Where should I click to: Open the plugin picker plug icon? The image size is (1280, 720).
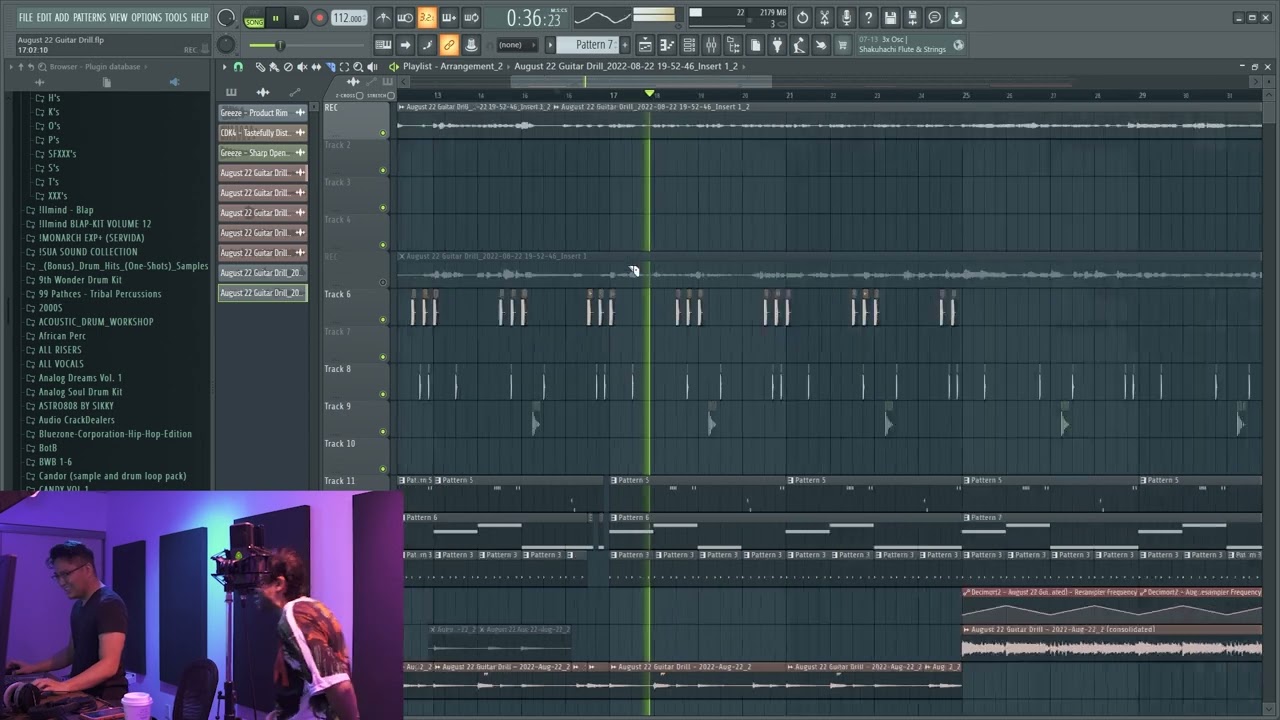point(777,45)
